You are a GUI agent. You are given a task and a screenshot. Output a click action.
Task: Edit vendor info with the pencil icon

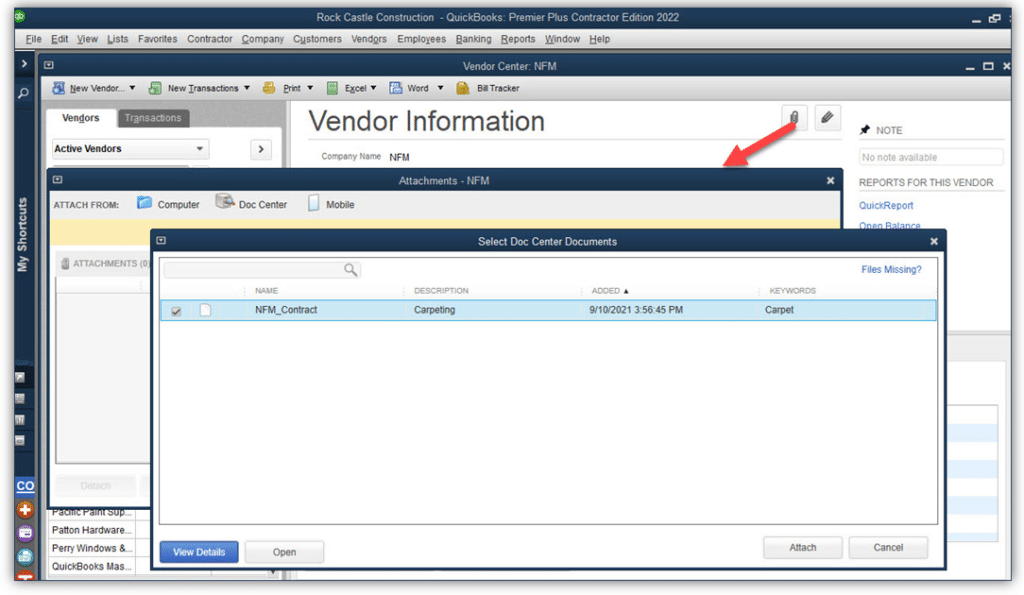point(827,117)
